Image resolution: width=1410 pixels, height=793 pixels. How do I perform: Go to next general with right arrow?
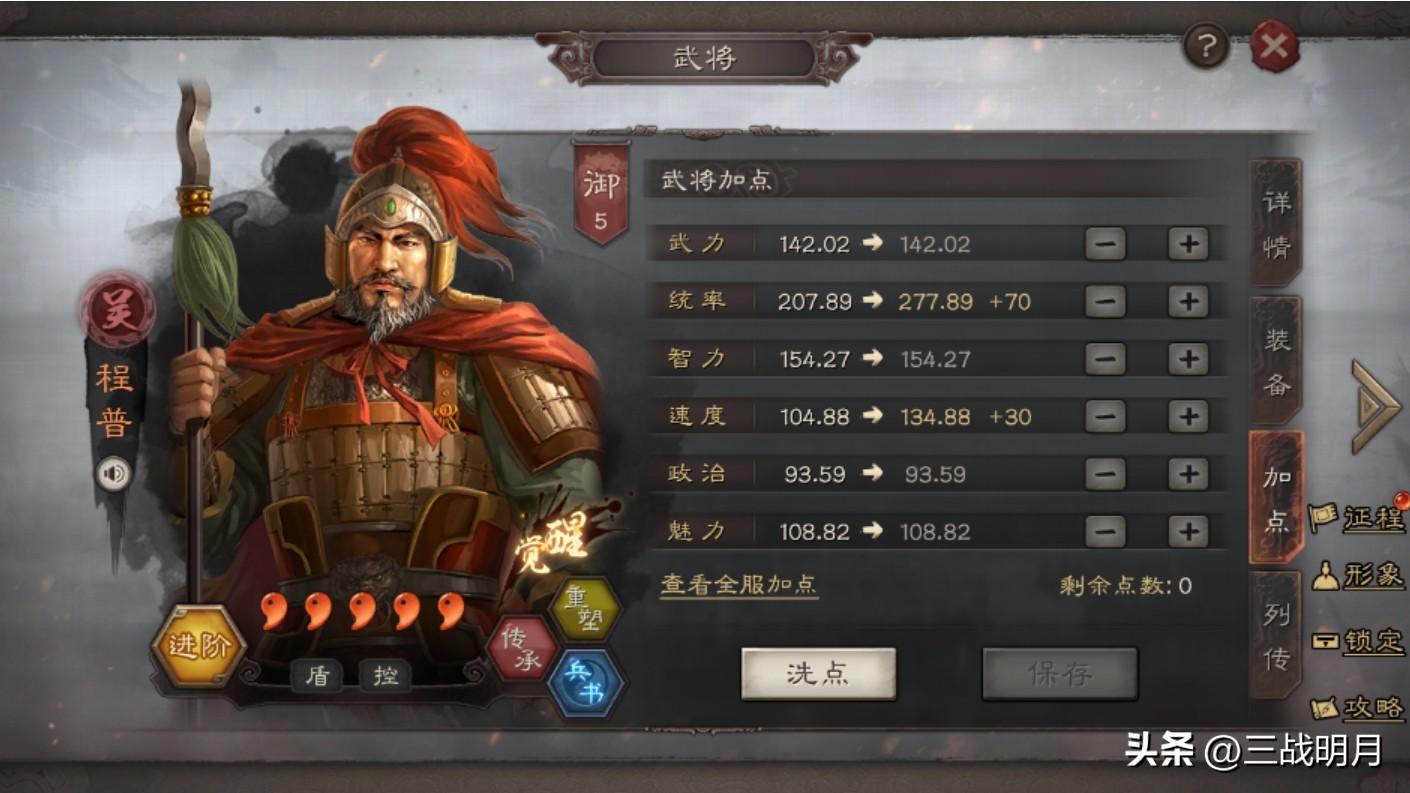tap(1376, 407)
